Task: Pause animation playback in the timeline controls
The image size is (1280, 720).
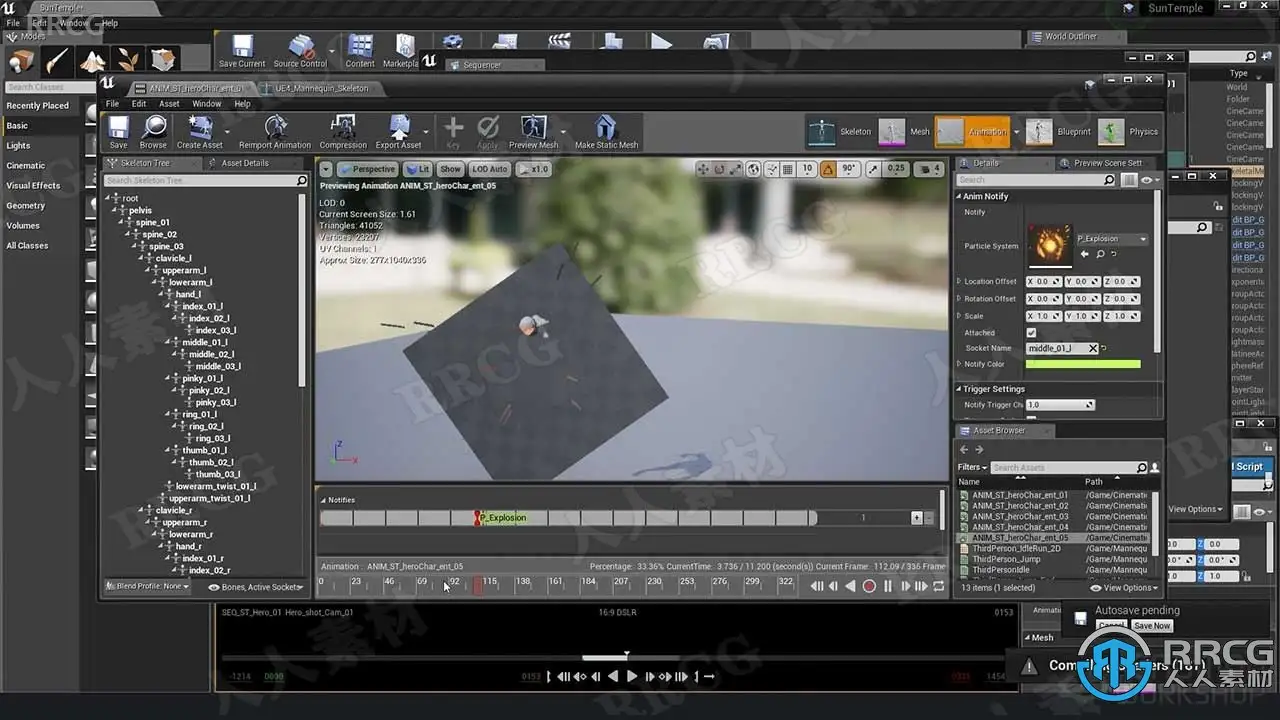Action: (x=887, y=586)
